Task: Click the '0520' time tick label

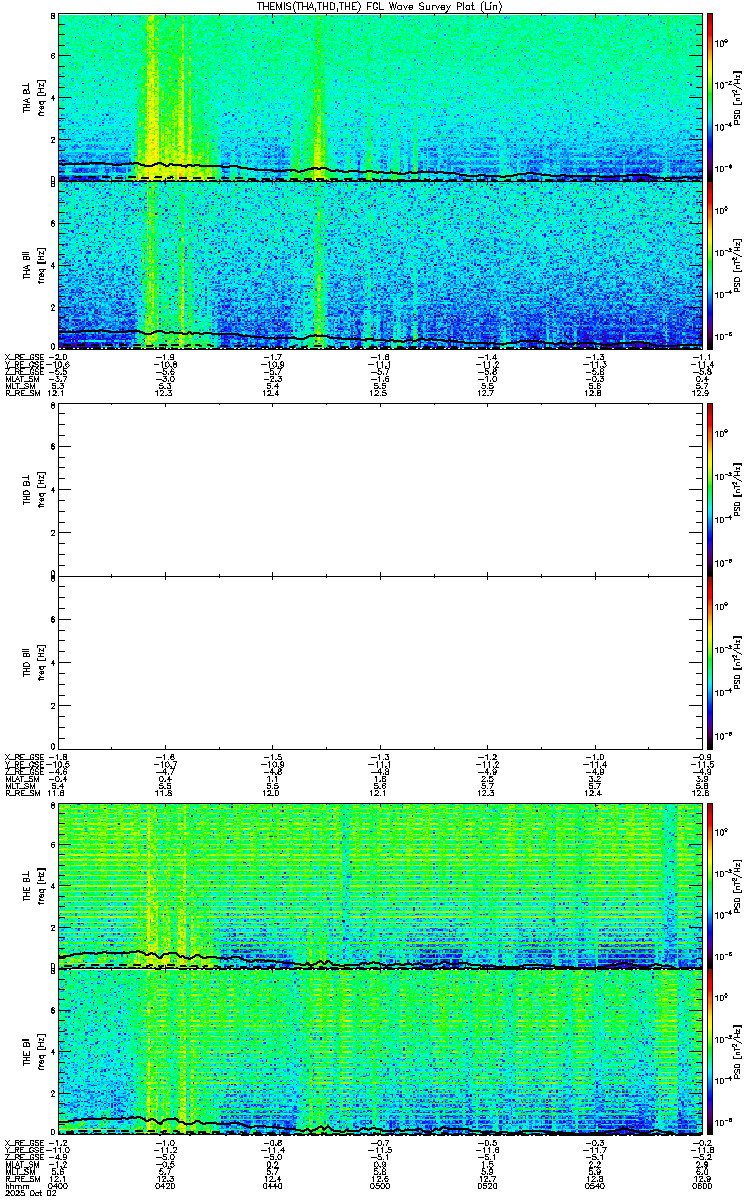Action: coord(487,1185)
